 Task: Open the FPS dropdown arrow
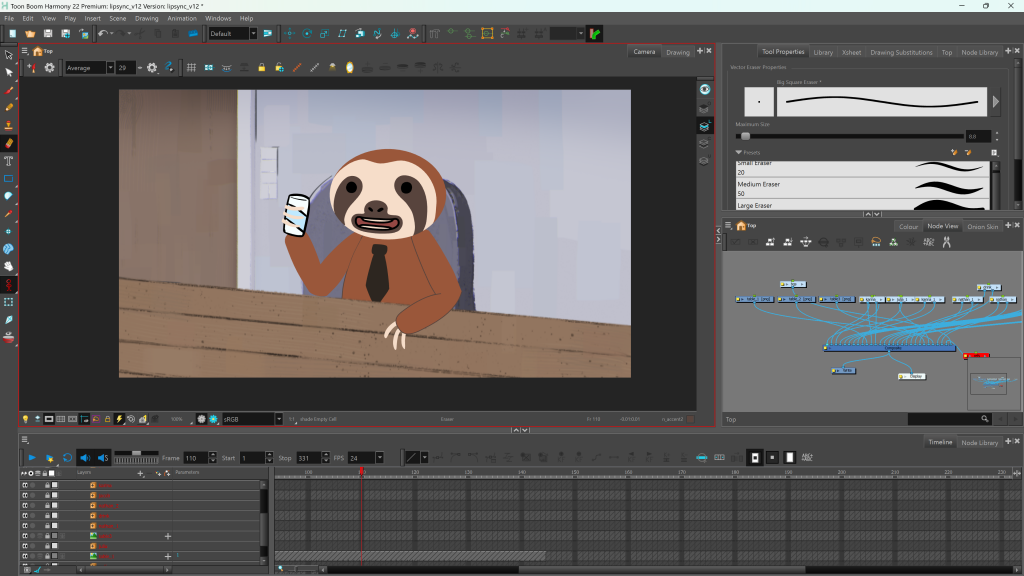[379, 458]
